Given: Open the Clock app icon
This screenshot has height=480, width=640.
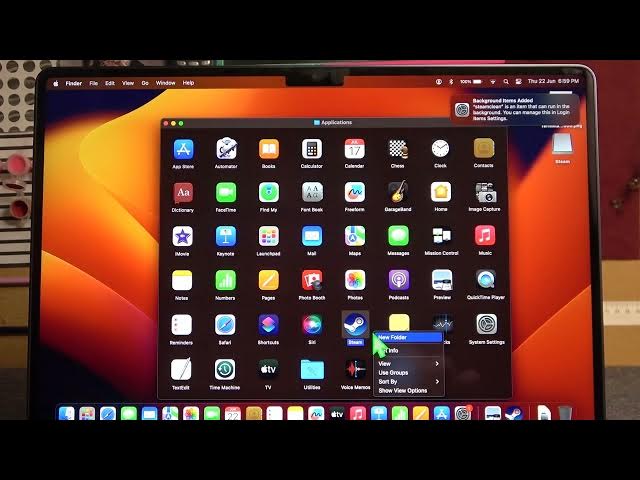Looking at the screenshot, I should click(440, 149).
